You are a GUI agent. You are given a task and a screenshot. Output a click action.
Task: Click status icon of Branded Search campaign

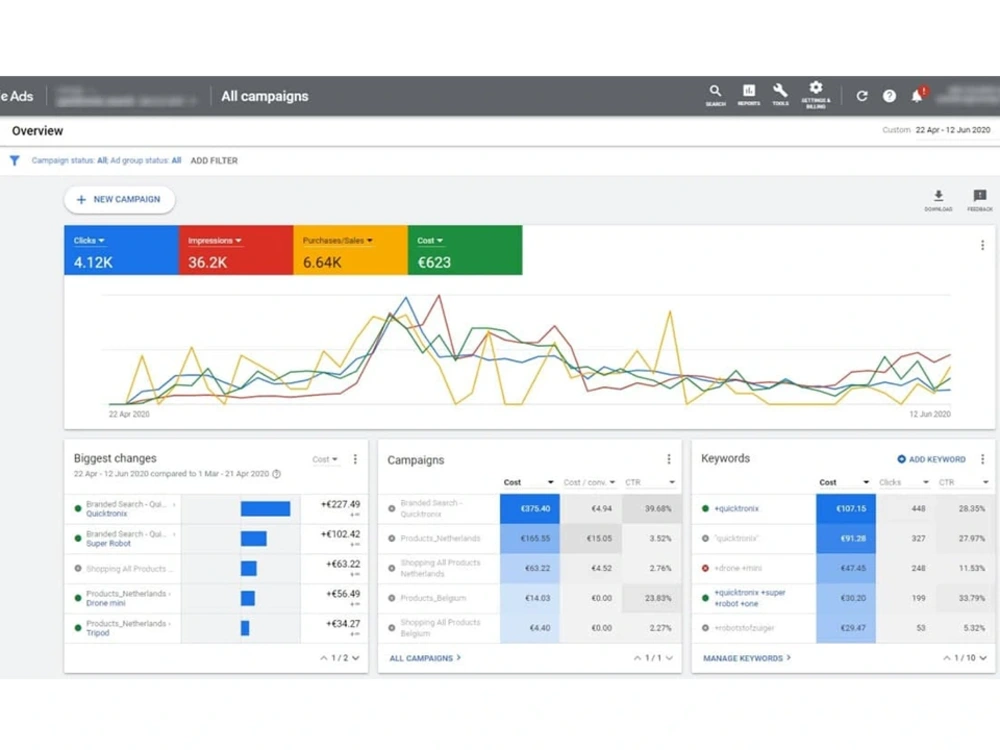392,508
